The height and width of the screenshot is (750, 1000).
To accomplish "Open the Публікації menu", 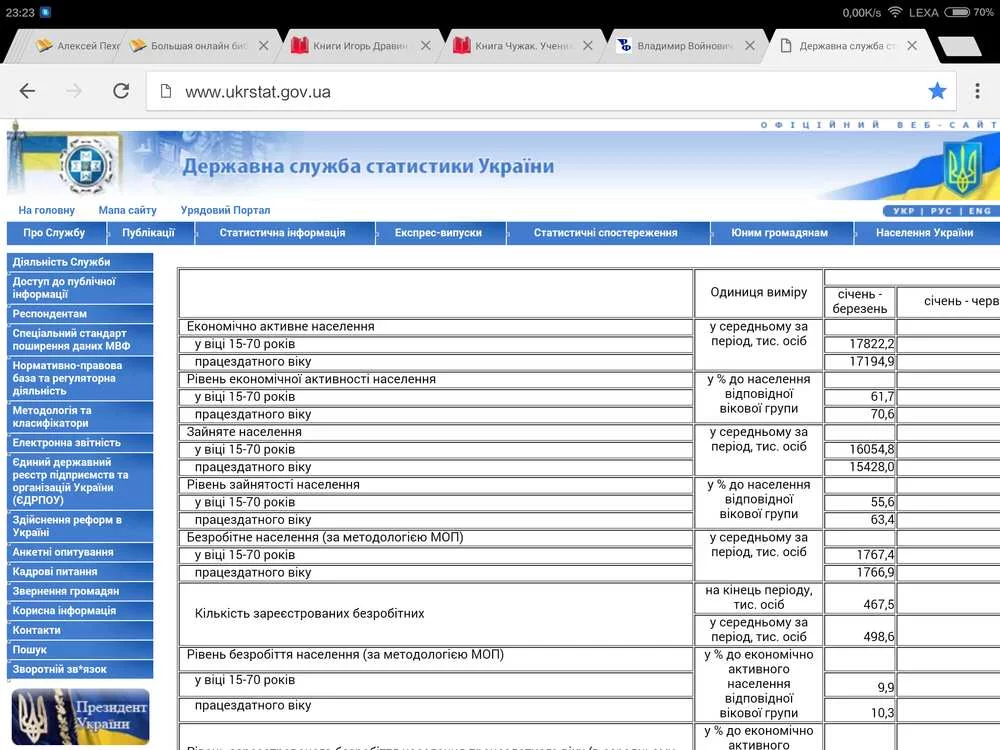I will click(x=149, y=233).
